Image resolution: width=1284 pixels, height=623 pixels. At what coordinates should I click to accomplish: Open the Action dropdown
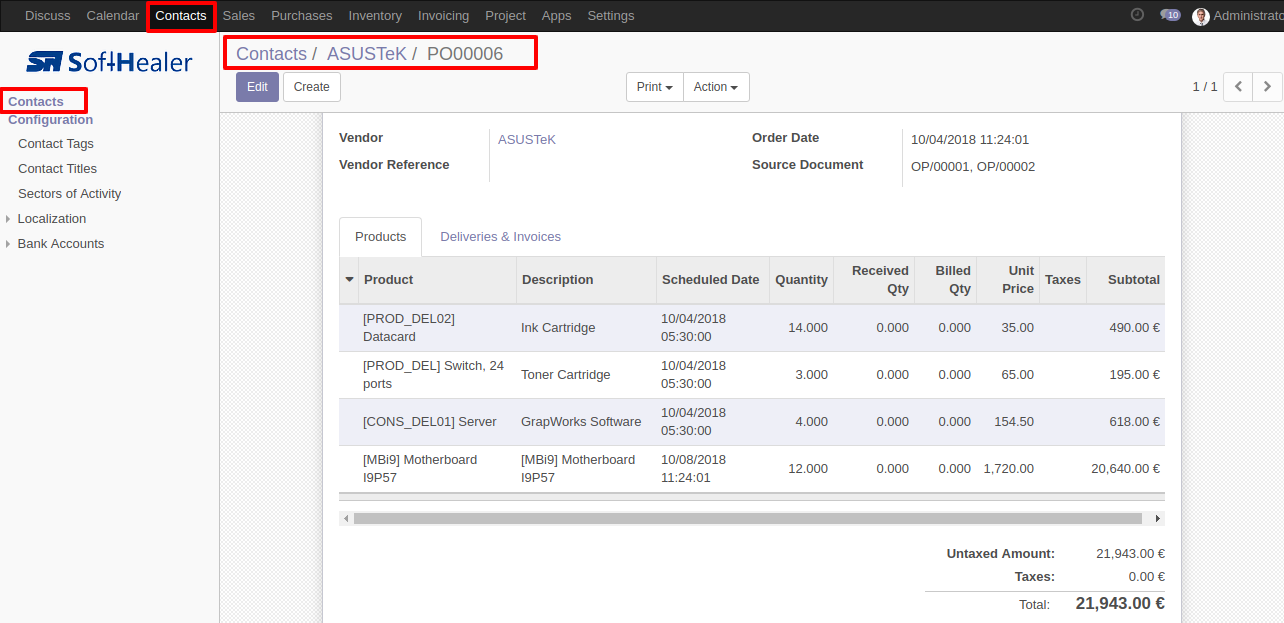pyautogui.click(x=716, y=87)
